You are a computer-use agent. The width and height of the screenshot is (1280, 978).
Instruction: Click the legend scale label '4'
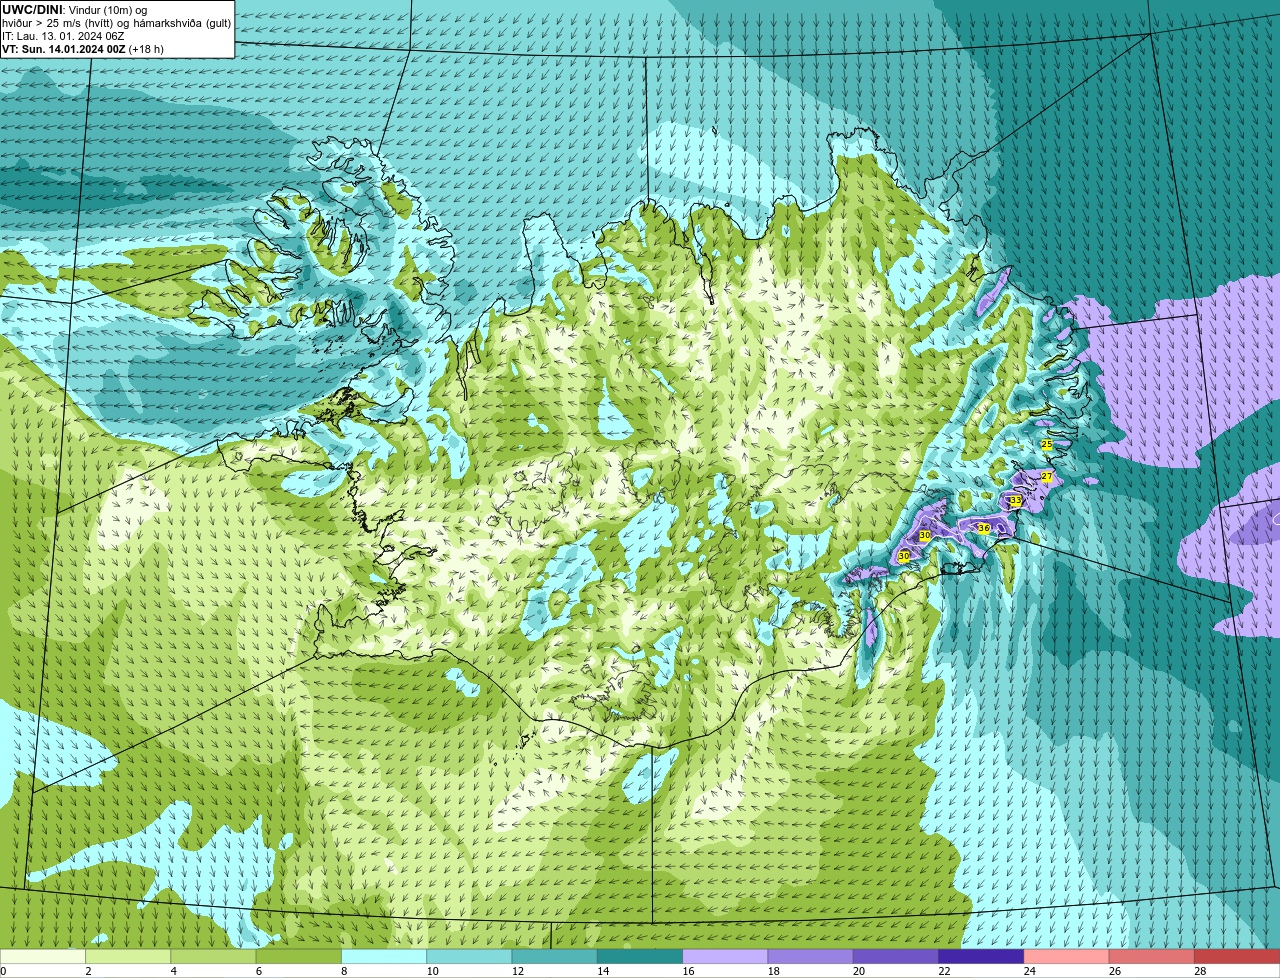coord(173,971)
